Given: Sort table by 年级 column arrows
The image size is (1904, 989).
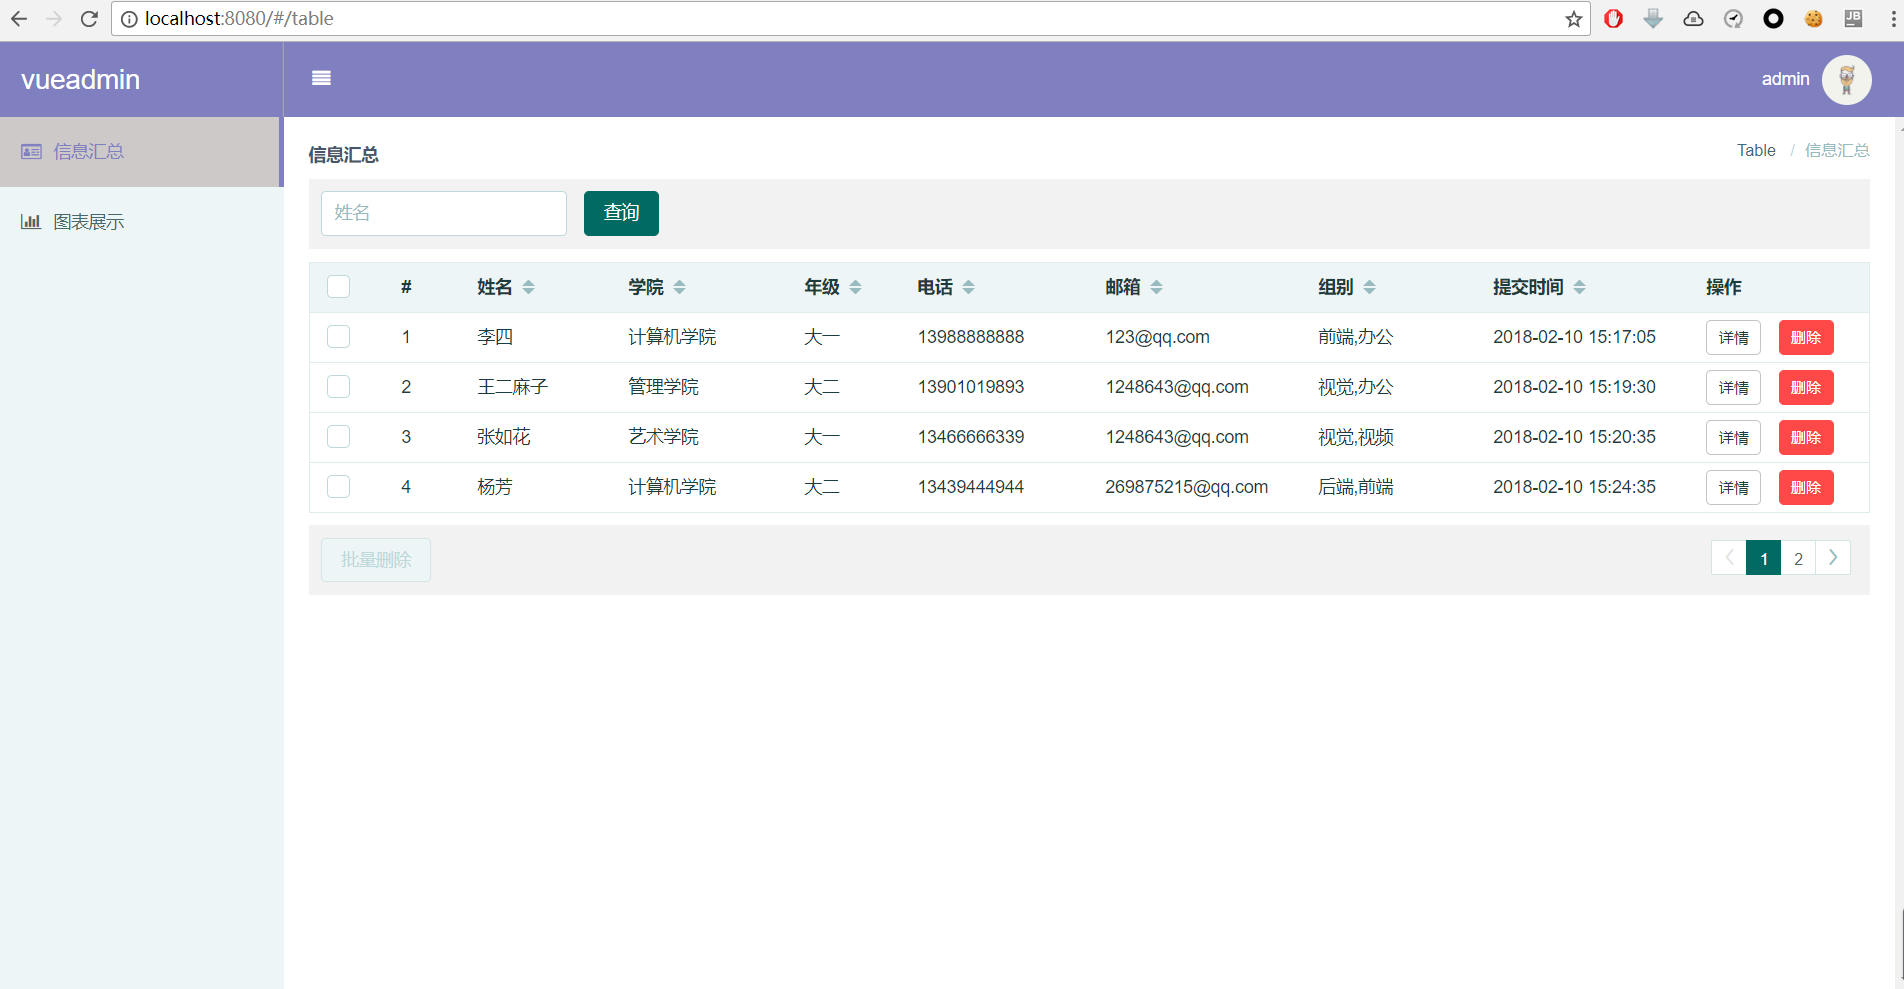Looking at the screenshot, I should pyautogui.click(x=856, y=287).
